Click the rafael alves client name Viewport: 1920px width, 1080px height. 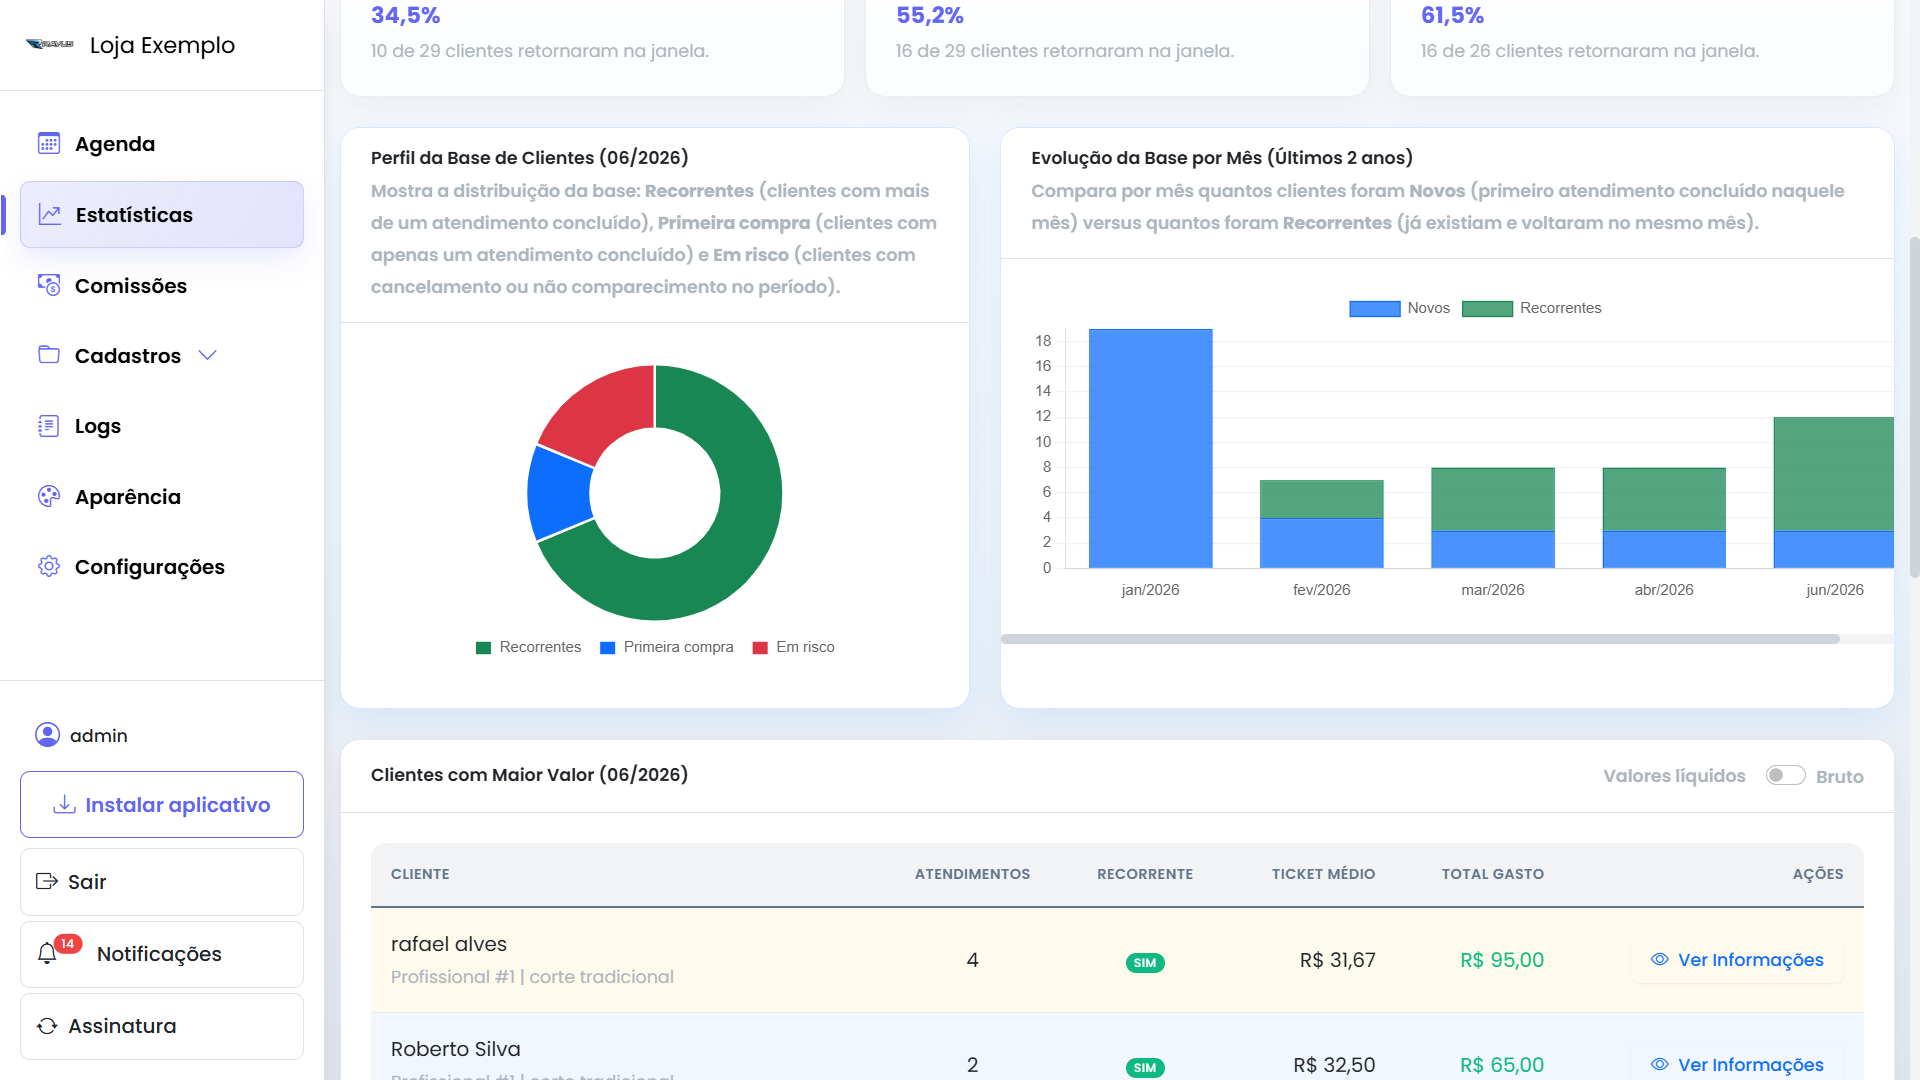[449, 944]
